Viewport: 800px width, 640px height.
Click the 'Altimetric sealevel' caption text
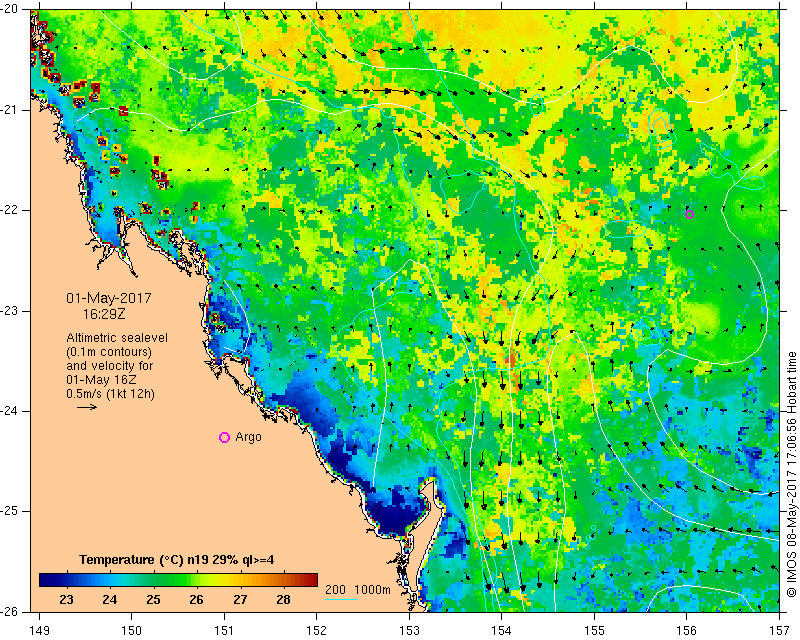tap(117, 338)
